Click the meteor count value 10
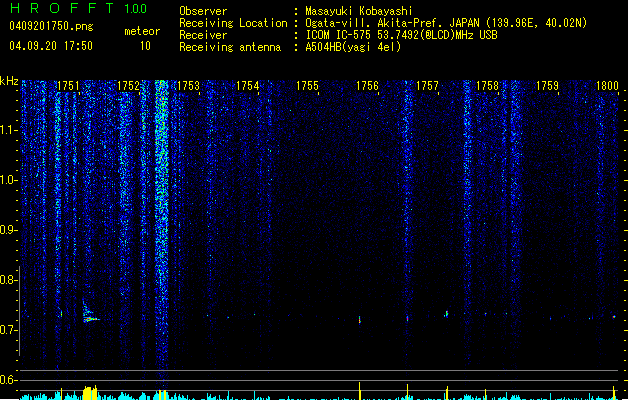Viewport: 629px width, 400px height. tap(145, 46)
